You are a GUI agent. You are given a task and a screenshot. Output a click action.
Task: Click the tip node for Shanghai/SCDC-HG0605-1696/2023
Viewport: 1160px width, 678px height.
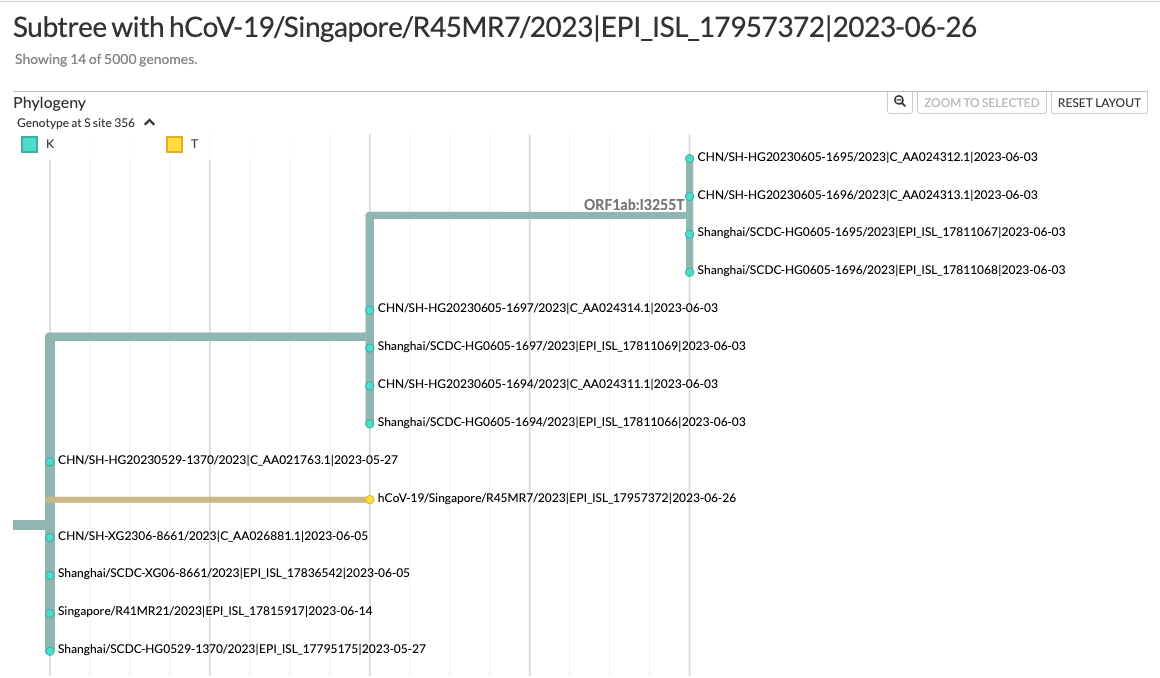689,269
